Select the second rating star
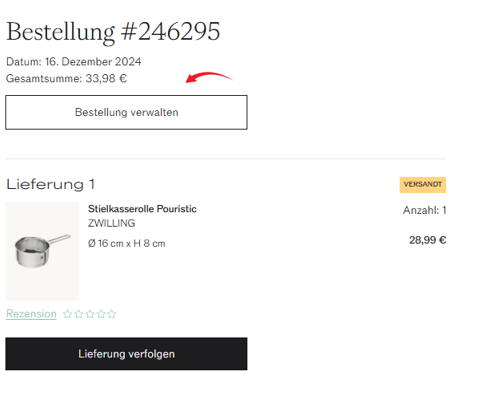This screenshot has width=490, height=398. pos(79,314)
